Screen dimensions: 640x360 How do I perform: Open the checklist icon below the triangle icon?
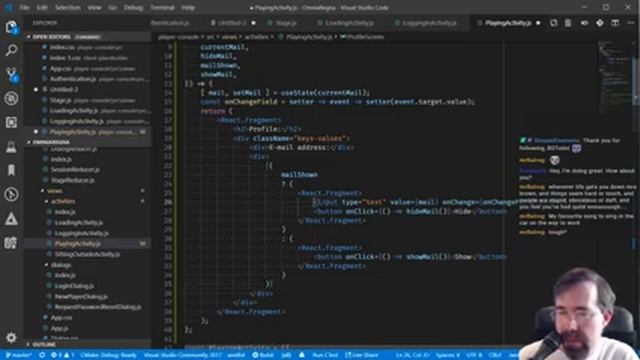pyautogui.click(x=11, y=243)
